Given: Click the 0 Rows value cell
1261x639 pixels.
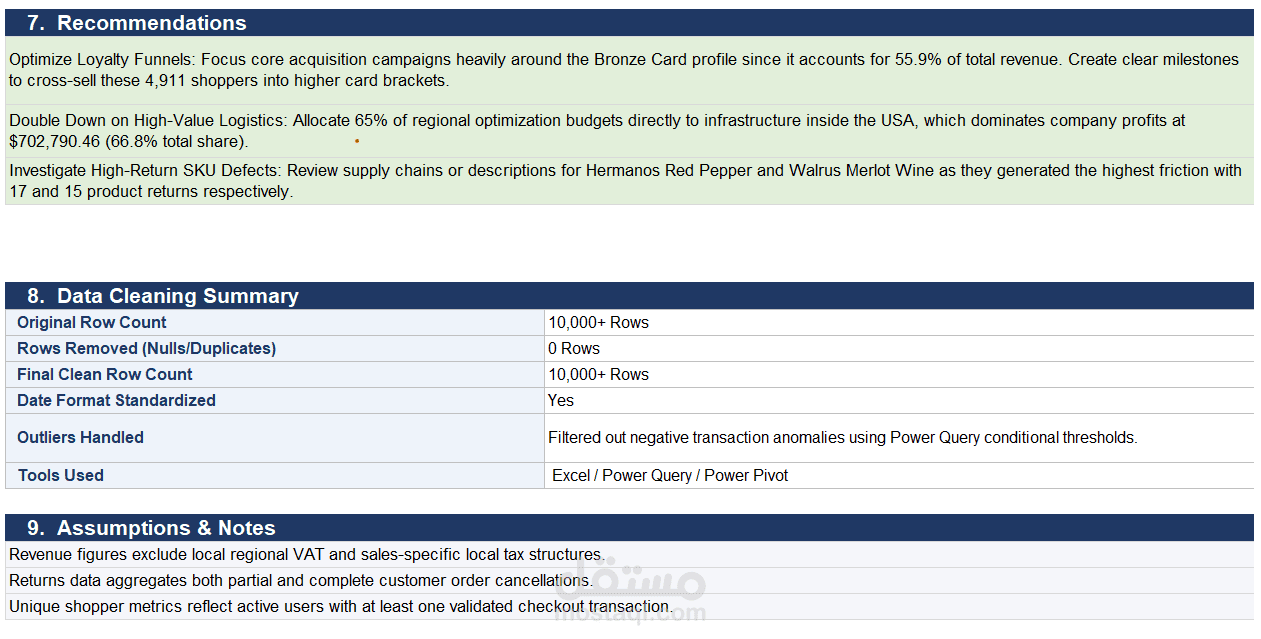Looking at the screenshot, I should (x=899, y=348).
